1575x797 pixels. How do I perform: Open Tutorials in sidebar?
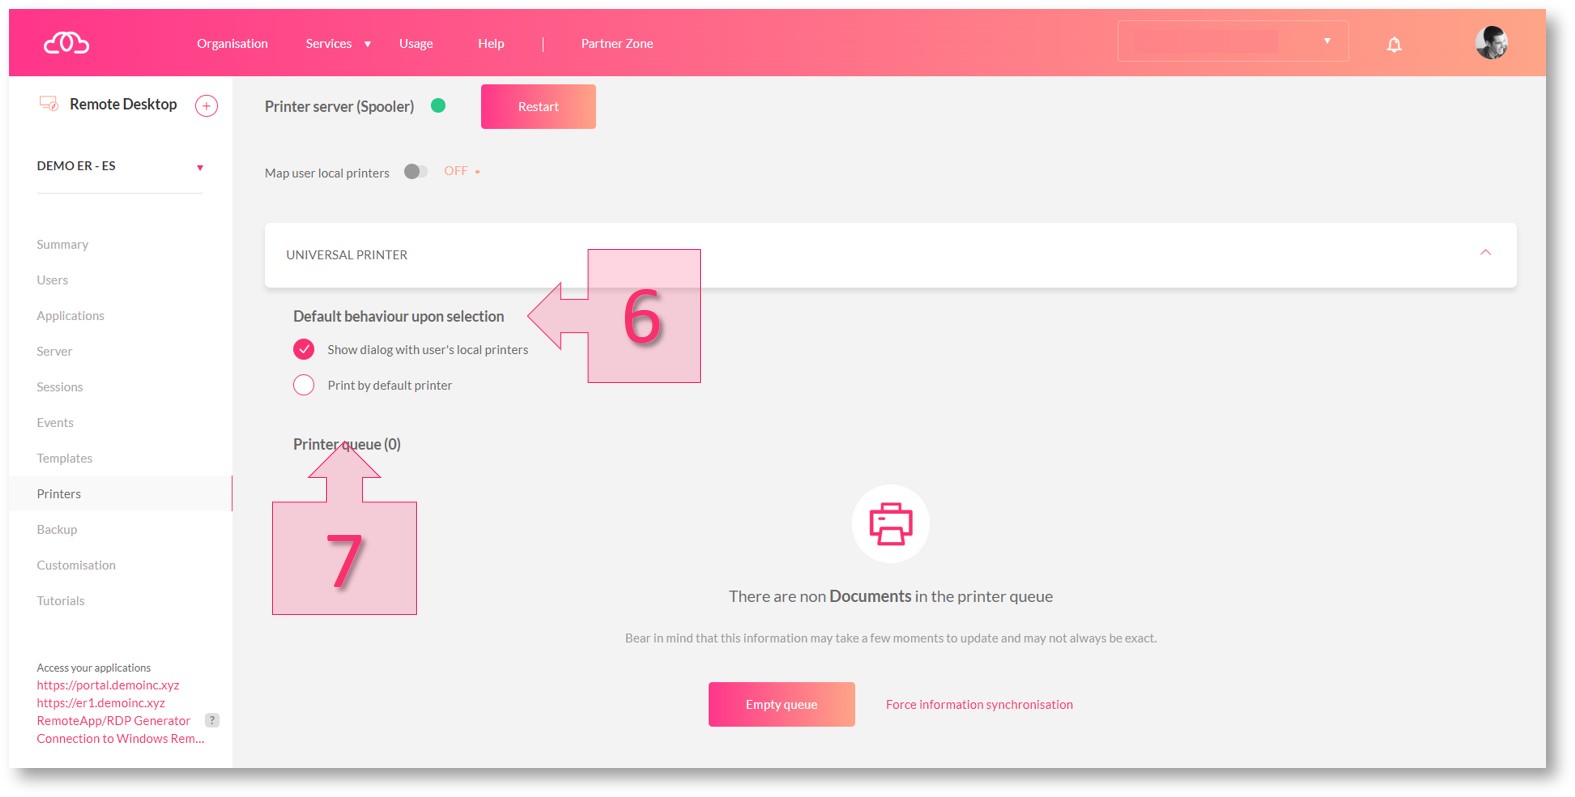click(x=61, y=601)
